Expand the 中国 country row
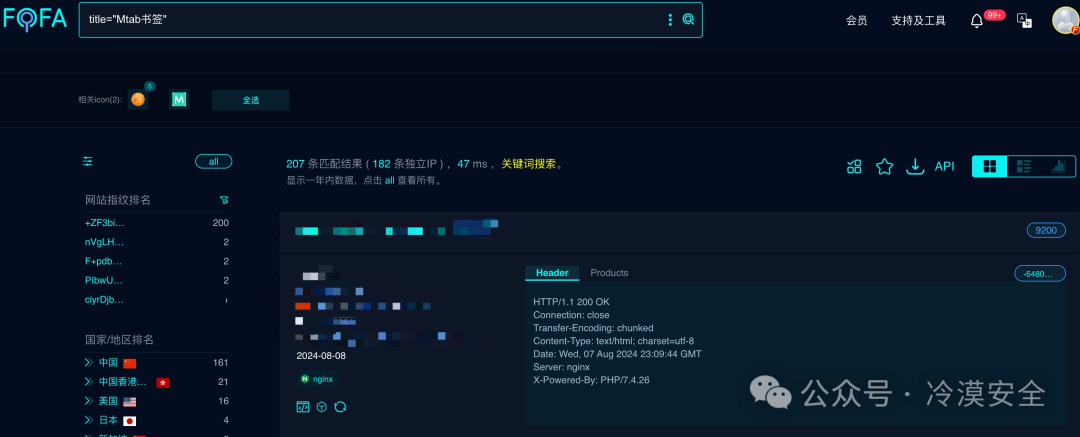The height and width of the screenshot is (437, 1080). tap(89, 363)
